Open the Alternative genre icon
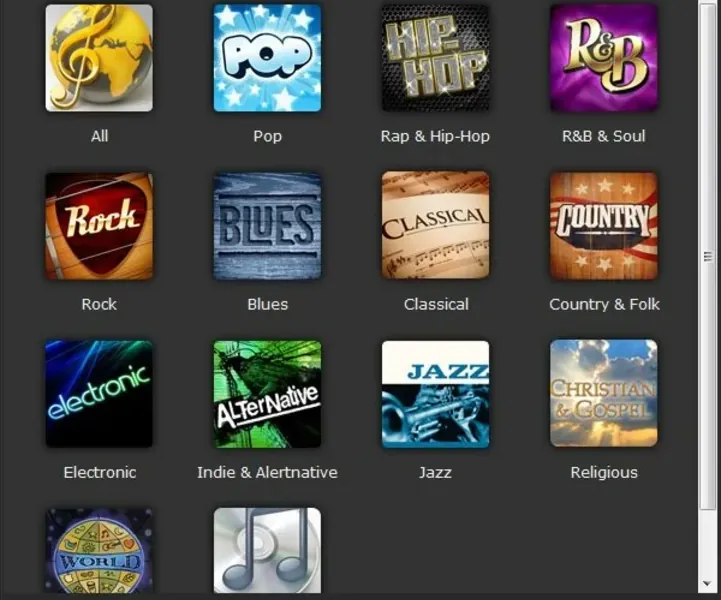This screenshot has height=600, width=721. tap(267, 394)
